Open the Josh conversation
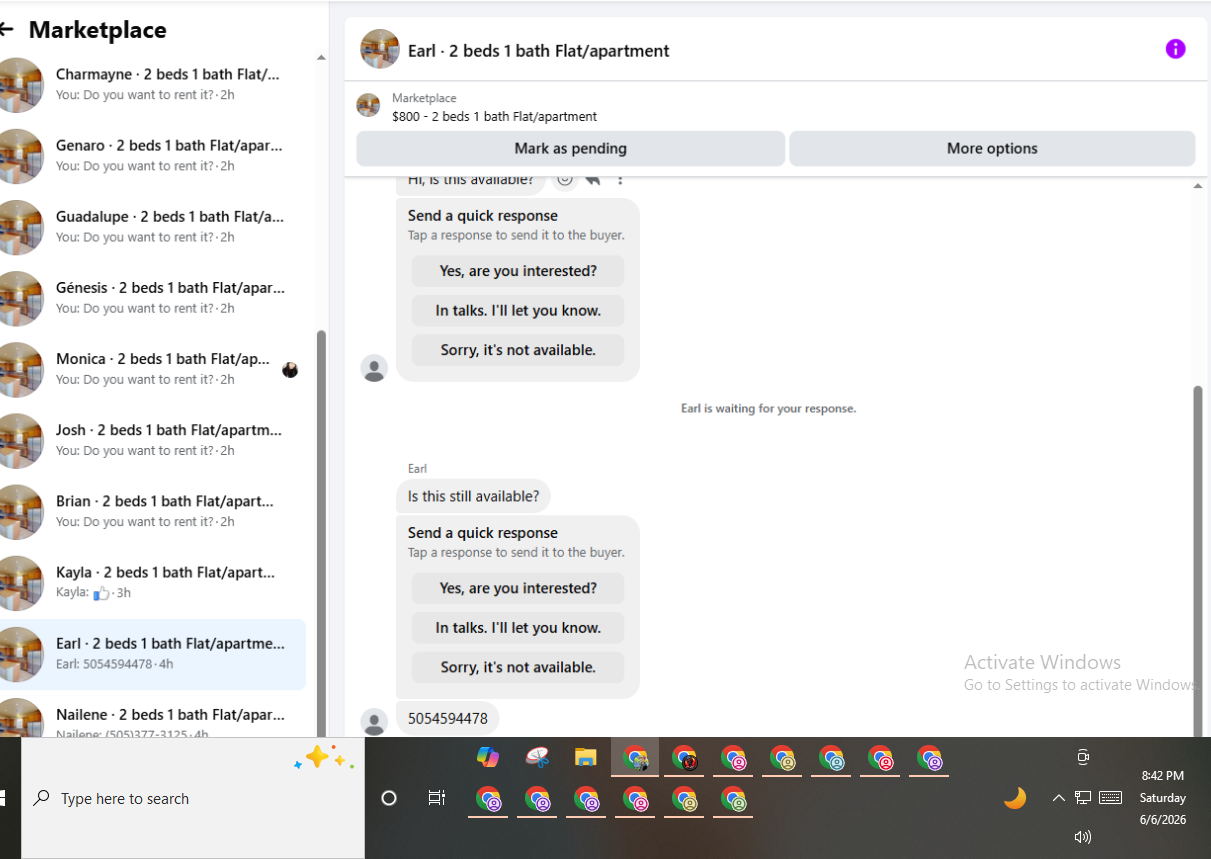The image size is (1211, 859). coord(153,440)
